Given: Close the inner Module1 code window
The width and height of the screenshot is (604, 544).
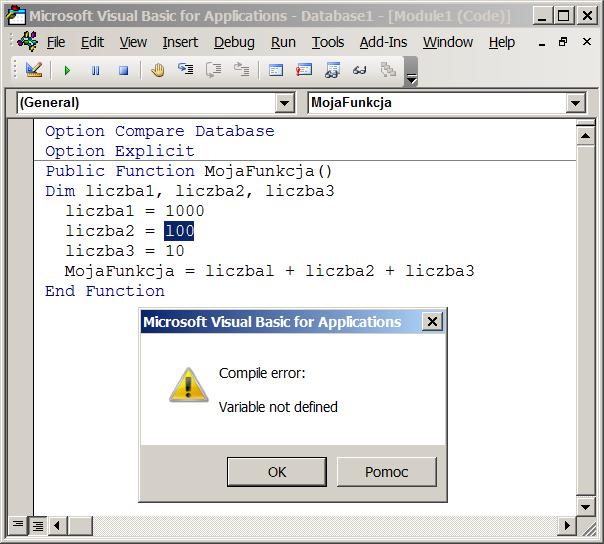Looking at the screenshot, I should 587,42.
